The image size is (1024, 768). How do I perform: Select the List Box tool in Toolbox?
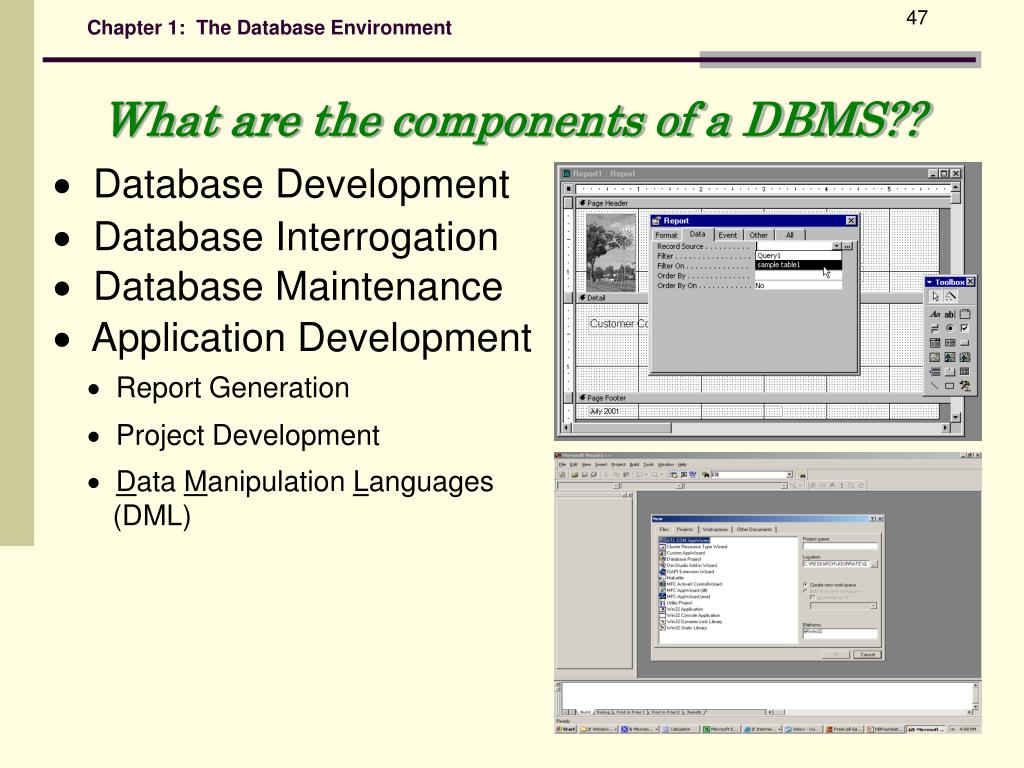950,343
